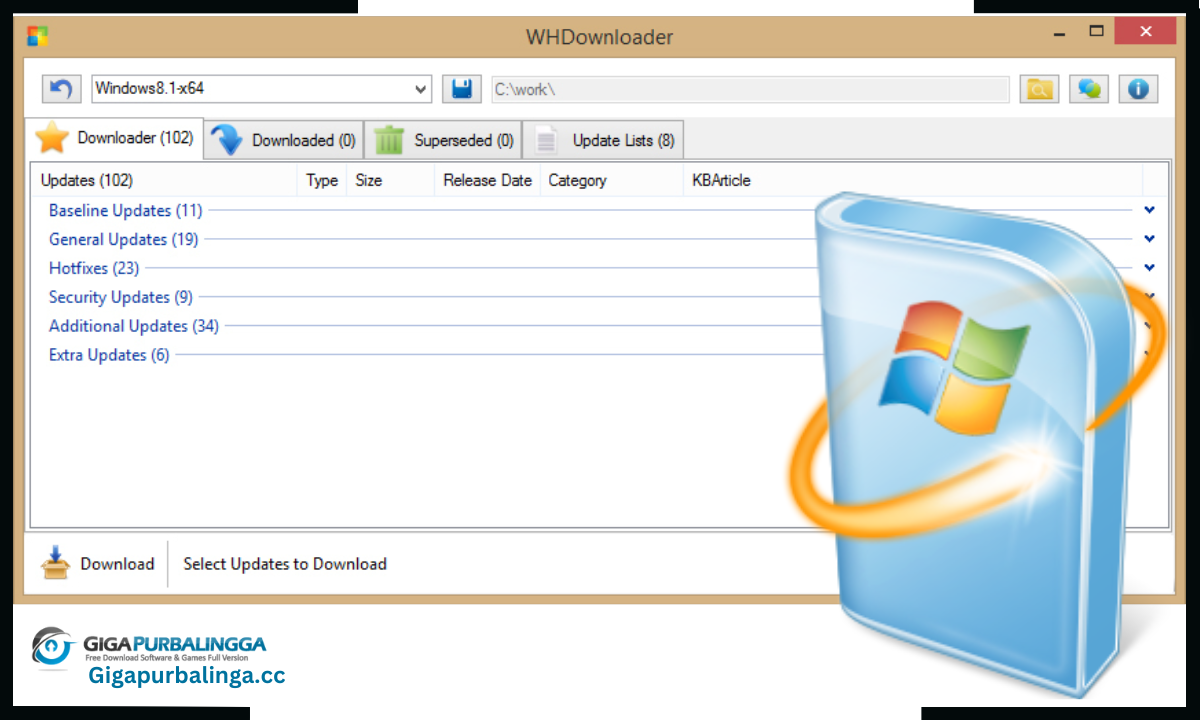
Task: Click the chevron on Hotfixes row
Action: pyautogui.click(x=1149, y=268)
